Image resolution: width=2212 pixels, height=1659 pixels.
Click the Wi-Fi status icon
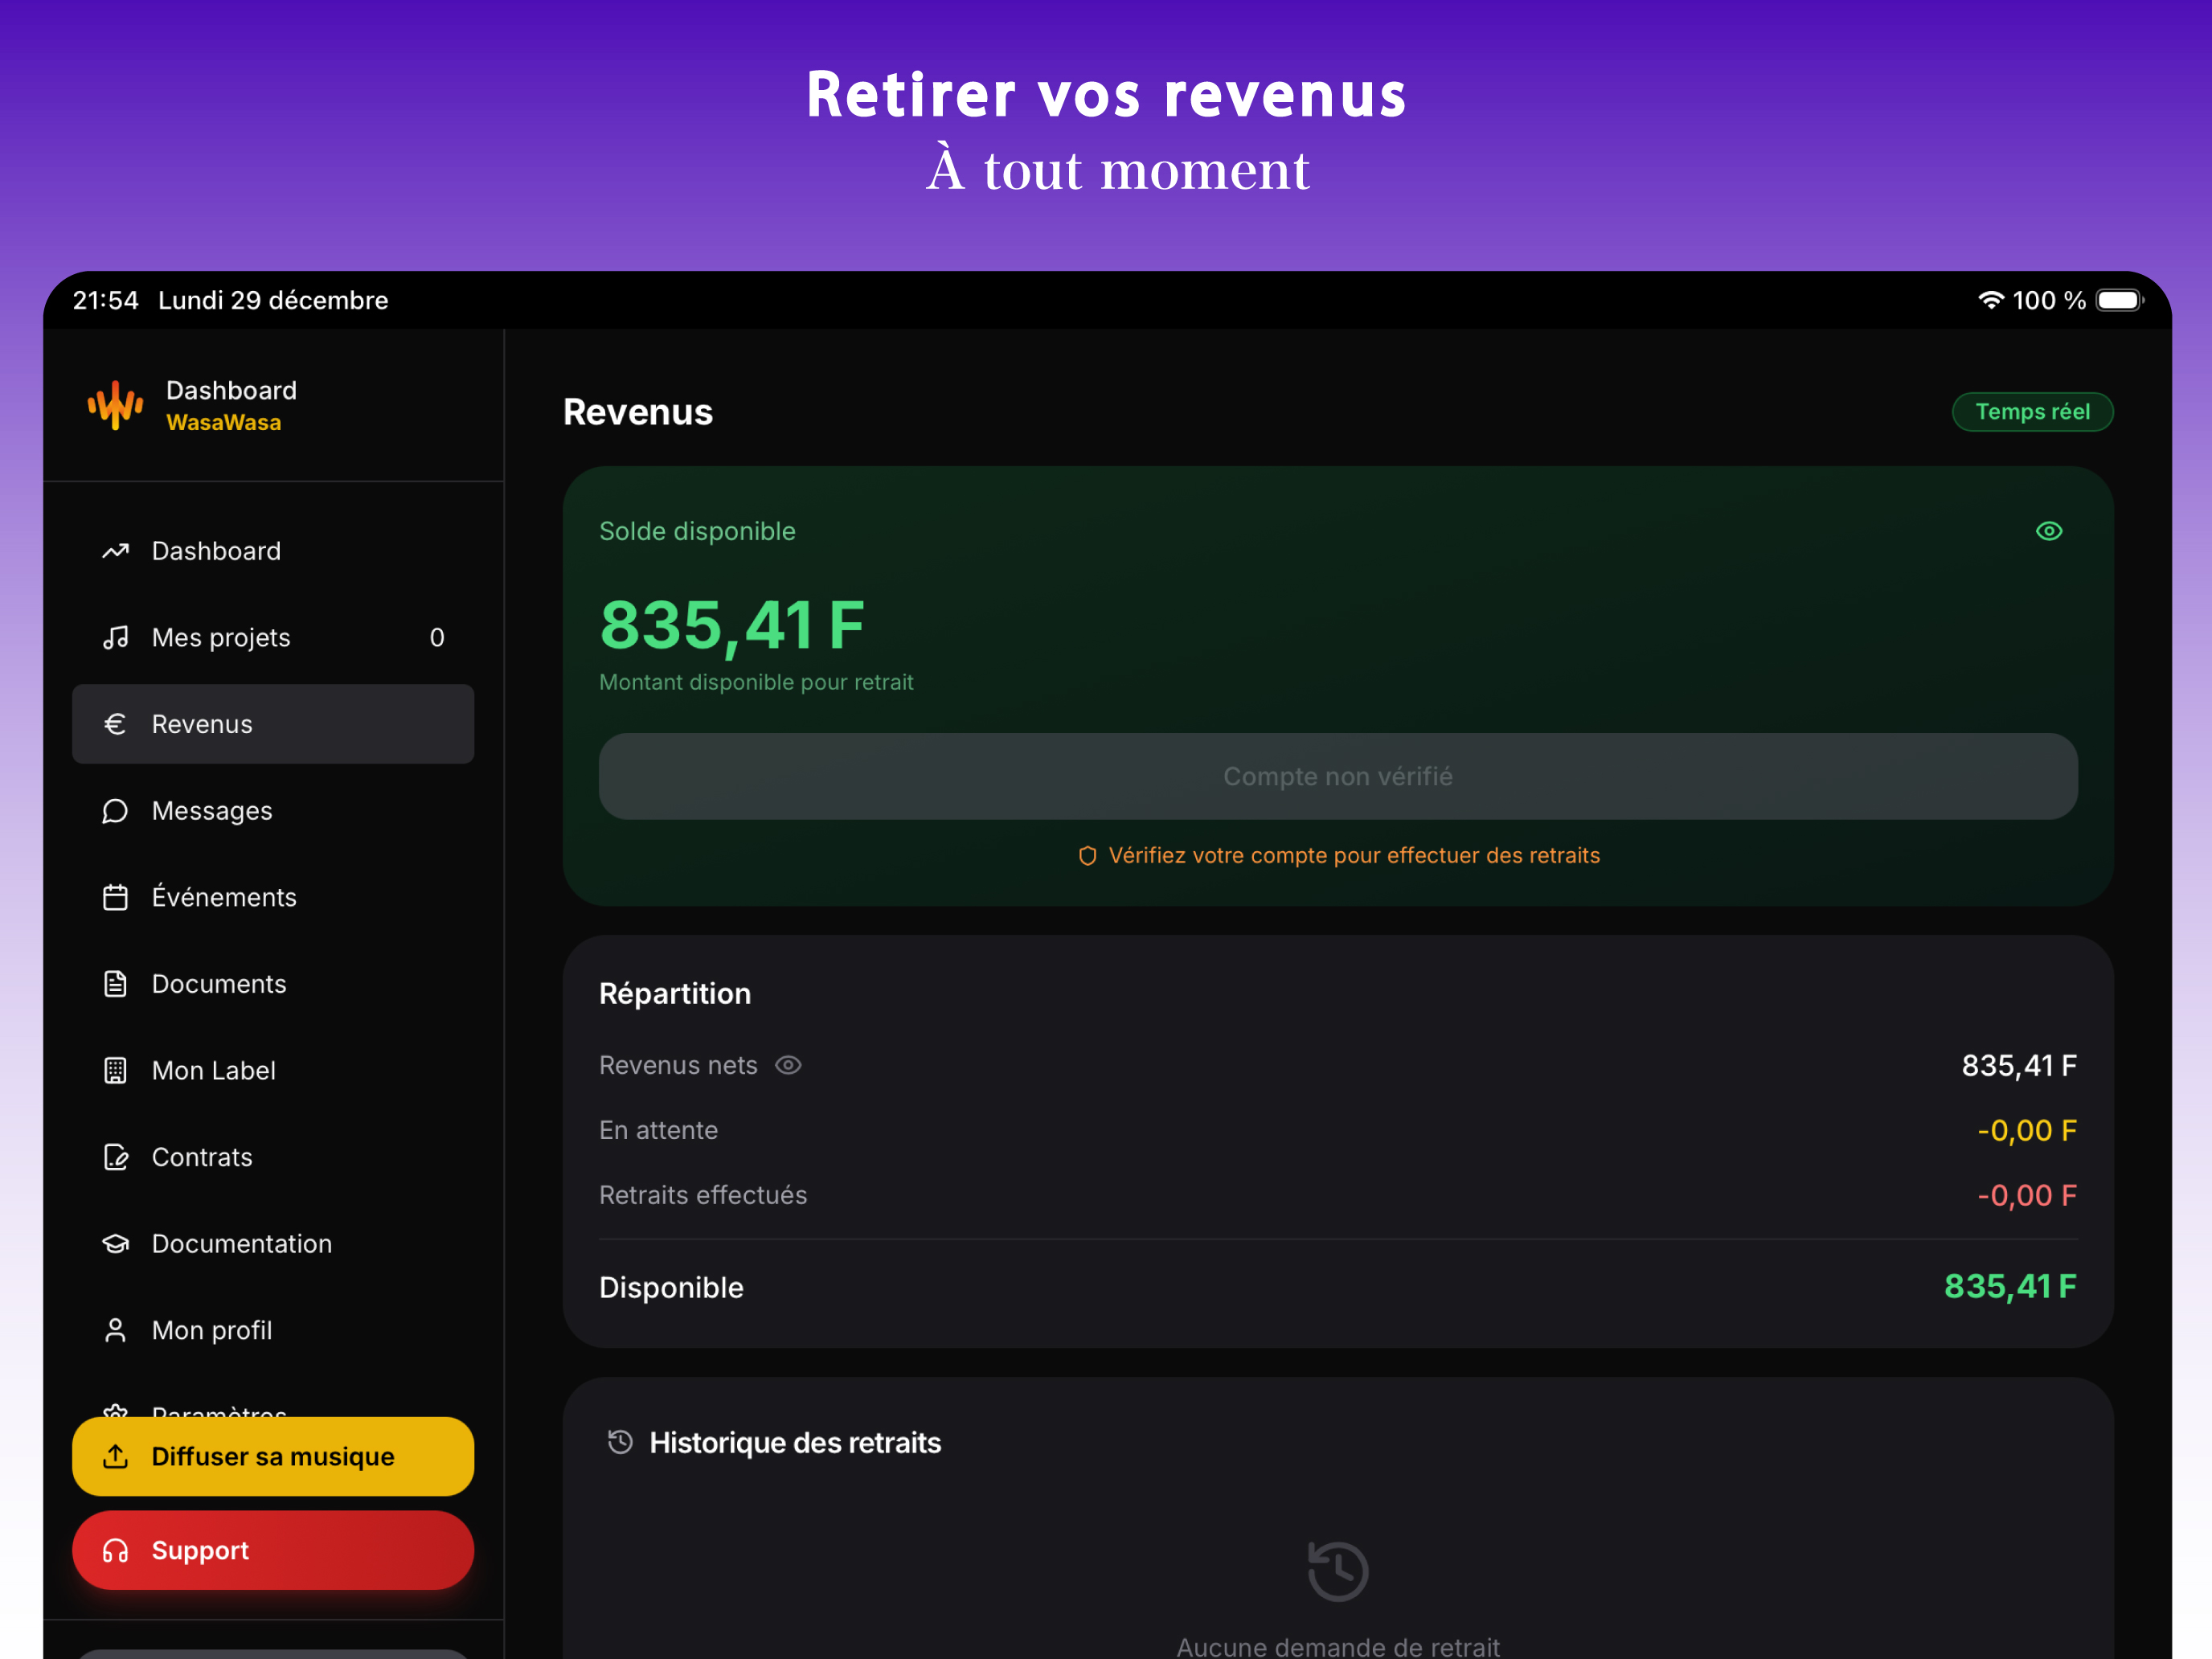[1991, 300]
